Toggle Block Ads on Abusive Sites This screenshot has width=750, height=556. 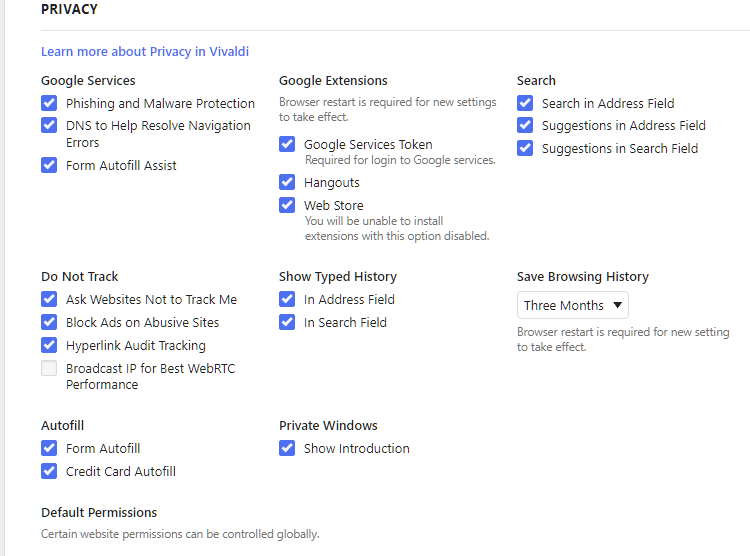pyautogui.click(x=49, y=322)
